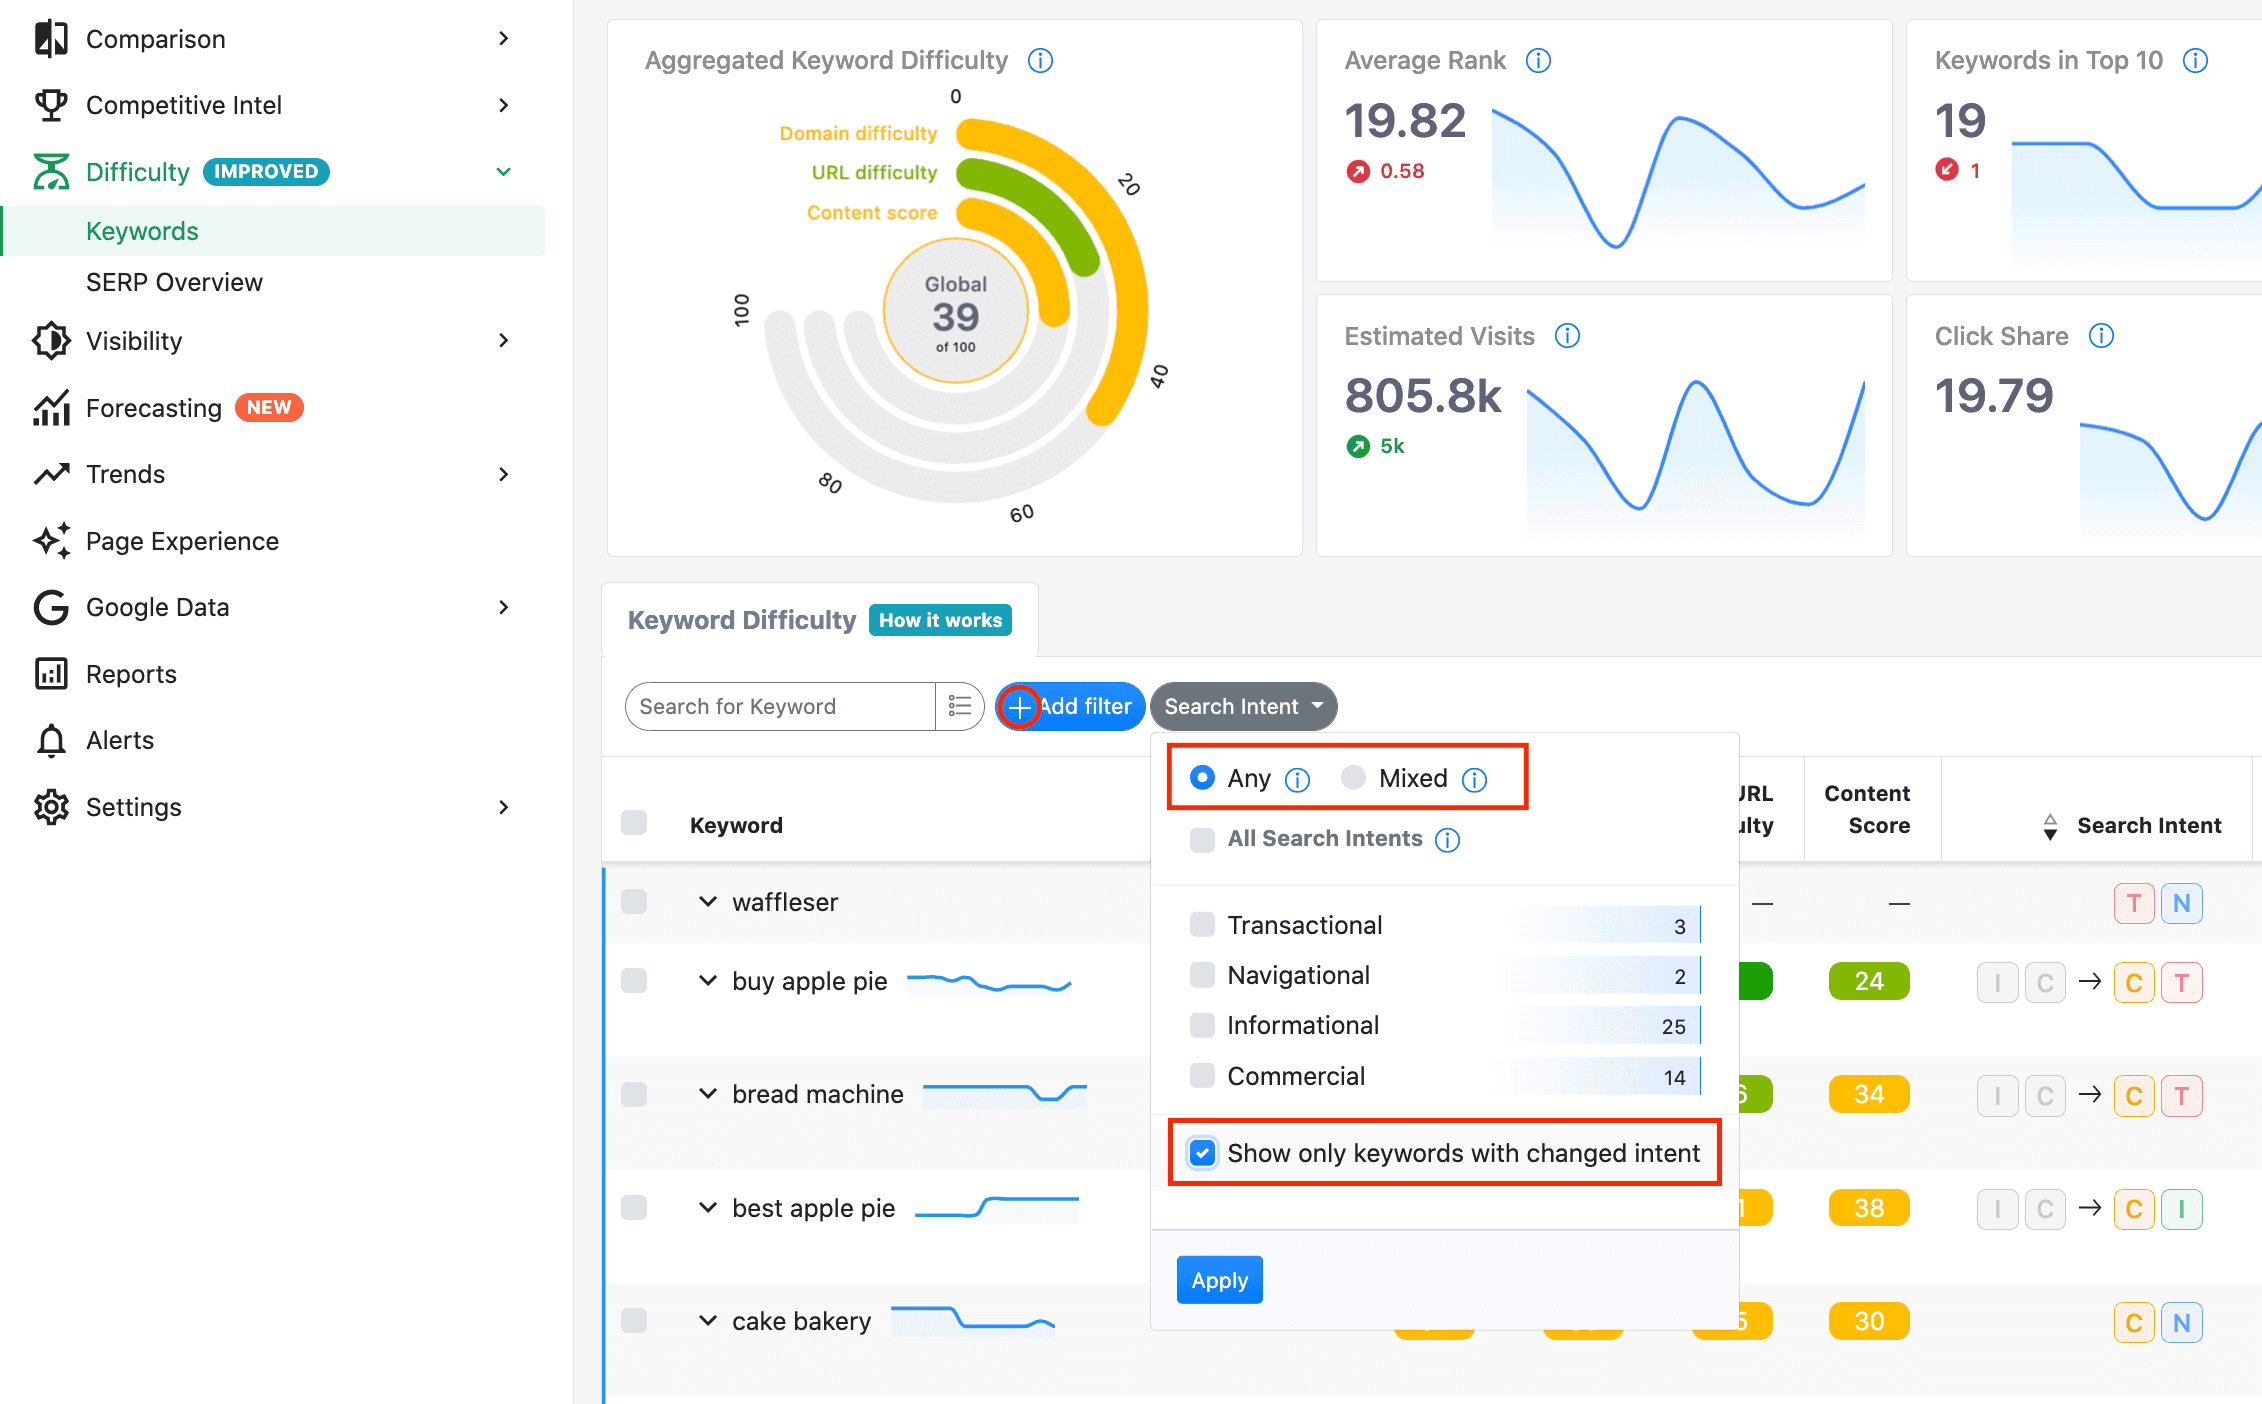Click the Aggregated Keyword Difficulty info icon

(1040, 61)
